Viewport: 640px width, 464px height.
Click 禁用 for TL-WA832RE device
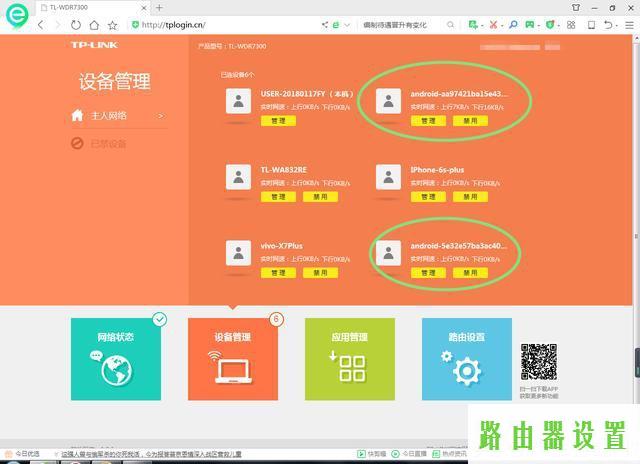point(320,197)
